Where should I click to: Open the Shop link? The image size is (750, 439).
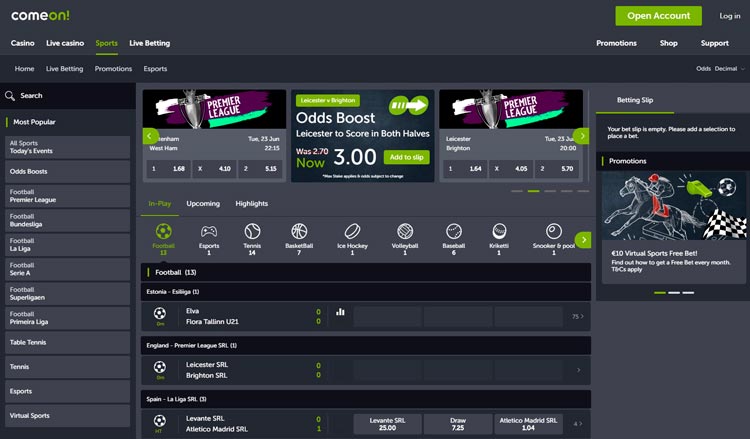(668, 43)
